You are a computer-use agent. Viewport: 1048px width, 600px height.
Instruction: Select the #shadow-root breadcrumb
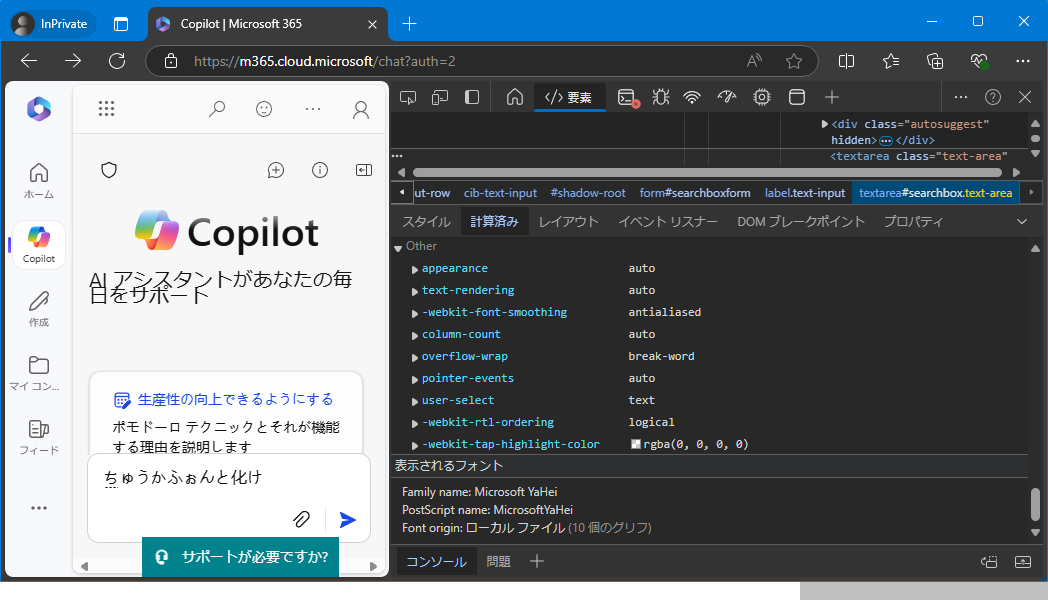[588, 193]
